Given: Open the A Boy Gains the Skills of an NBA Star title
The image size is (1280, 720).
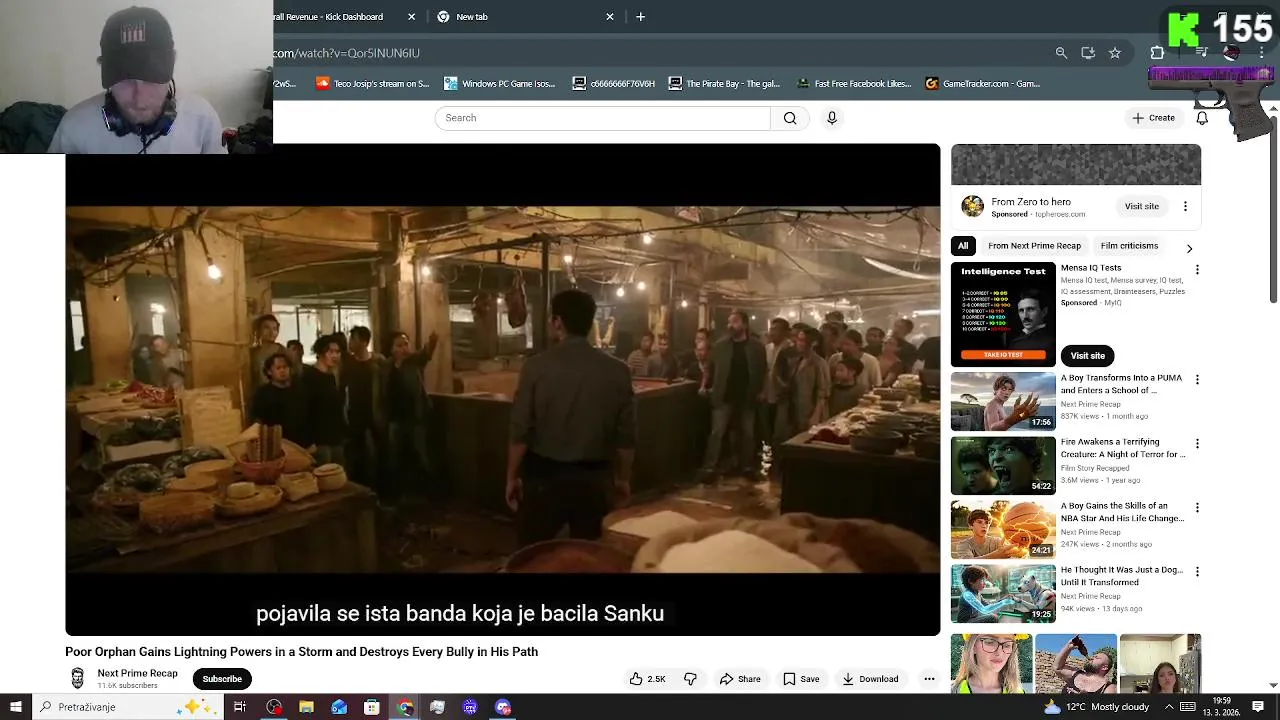Looking at the screenshot, I should point(1122,512).
